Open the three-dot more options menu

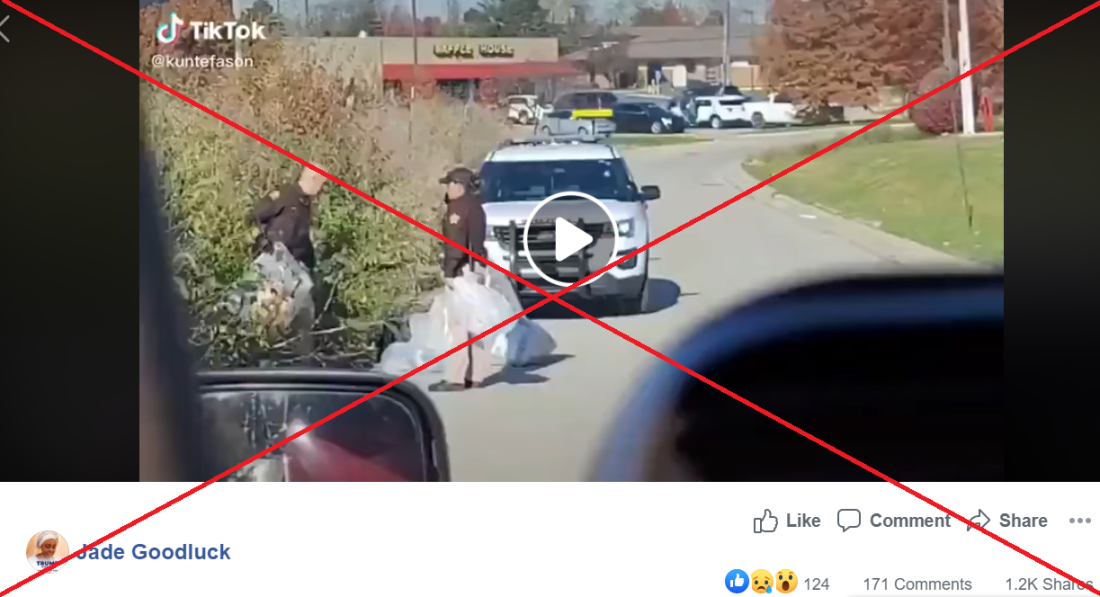(1080, 521)
